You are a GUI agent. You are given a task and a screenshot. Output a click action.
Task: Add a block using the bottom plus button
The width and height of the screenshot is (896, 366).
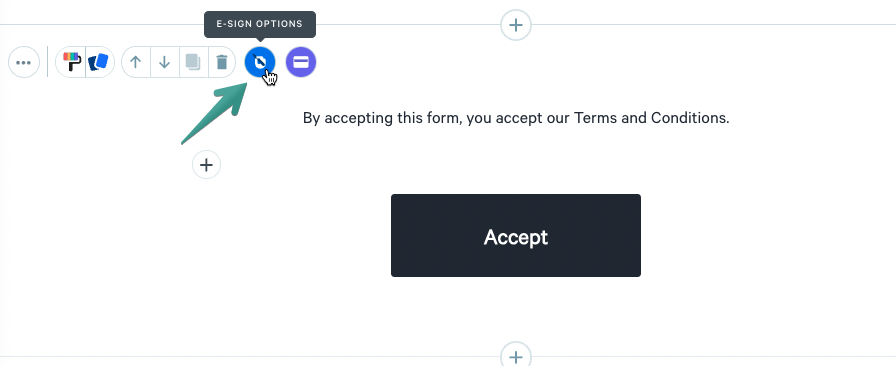coord(516,357)
